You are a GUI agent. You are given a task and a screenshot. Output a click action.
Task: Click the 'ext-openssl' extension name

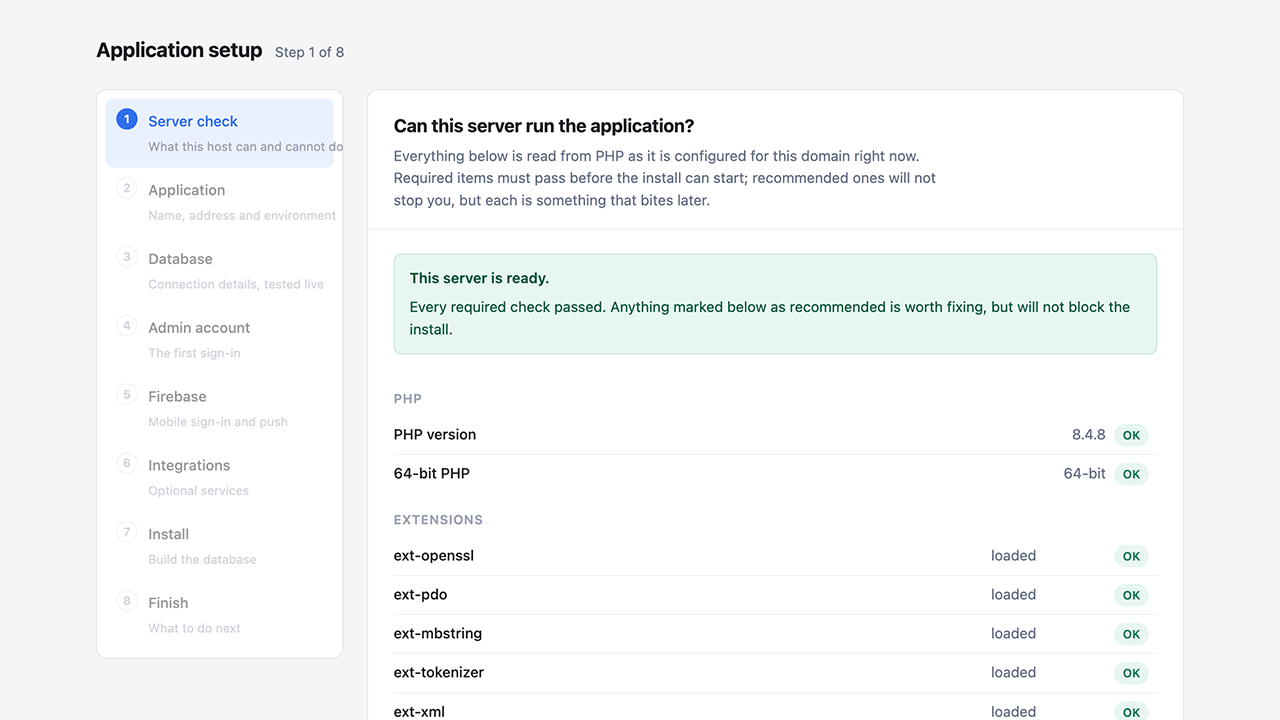click(x=434, y=556)
